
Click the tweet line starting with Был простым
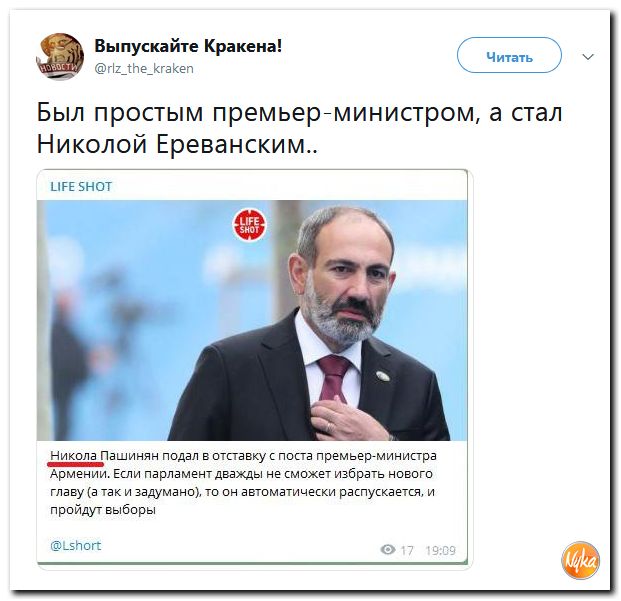(299, 113)
